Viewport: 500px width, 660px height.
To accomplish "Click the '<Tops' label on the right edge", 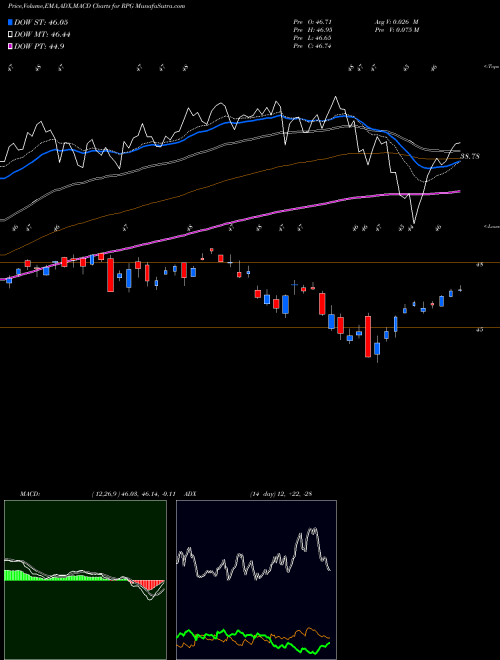I will point(491,67).
